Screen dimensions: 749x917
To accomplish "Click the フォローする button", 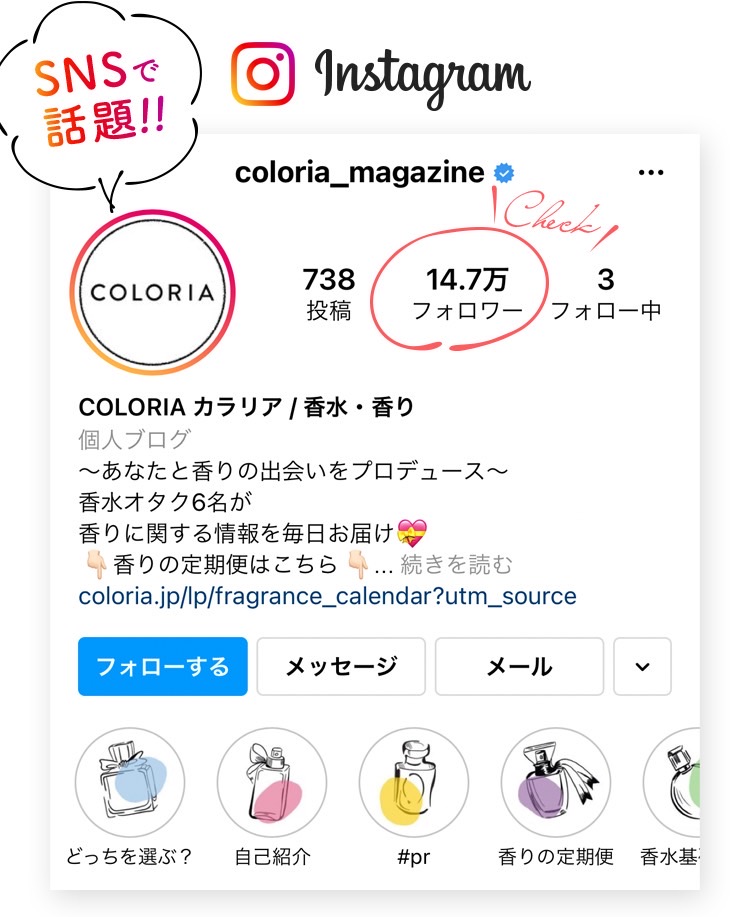I will pyautogui.click(x=163, y=666).
